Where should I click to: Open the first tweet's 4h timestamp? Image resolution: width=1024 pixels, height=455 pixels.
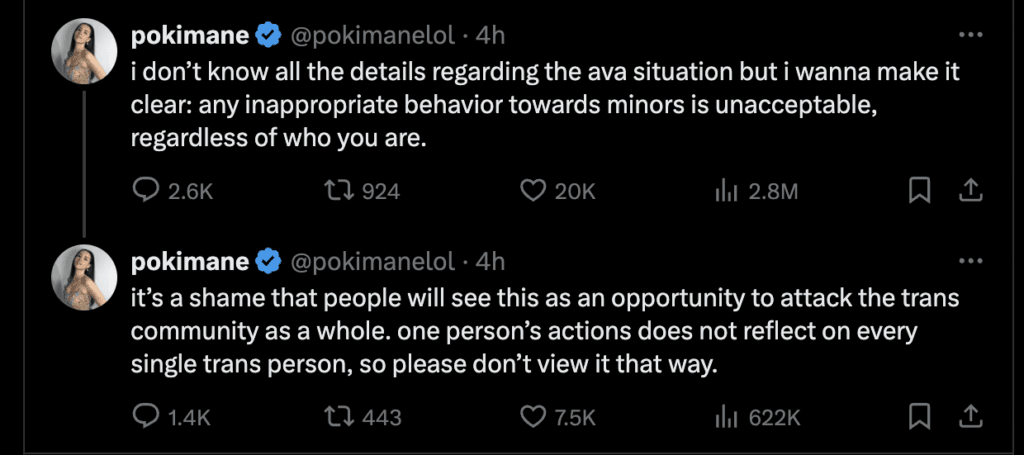(490, 36)
